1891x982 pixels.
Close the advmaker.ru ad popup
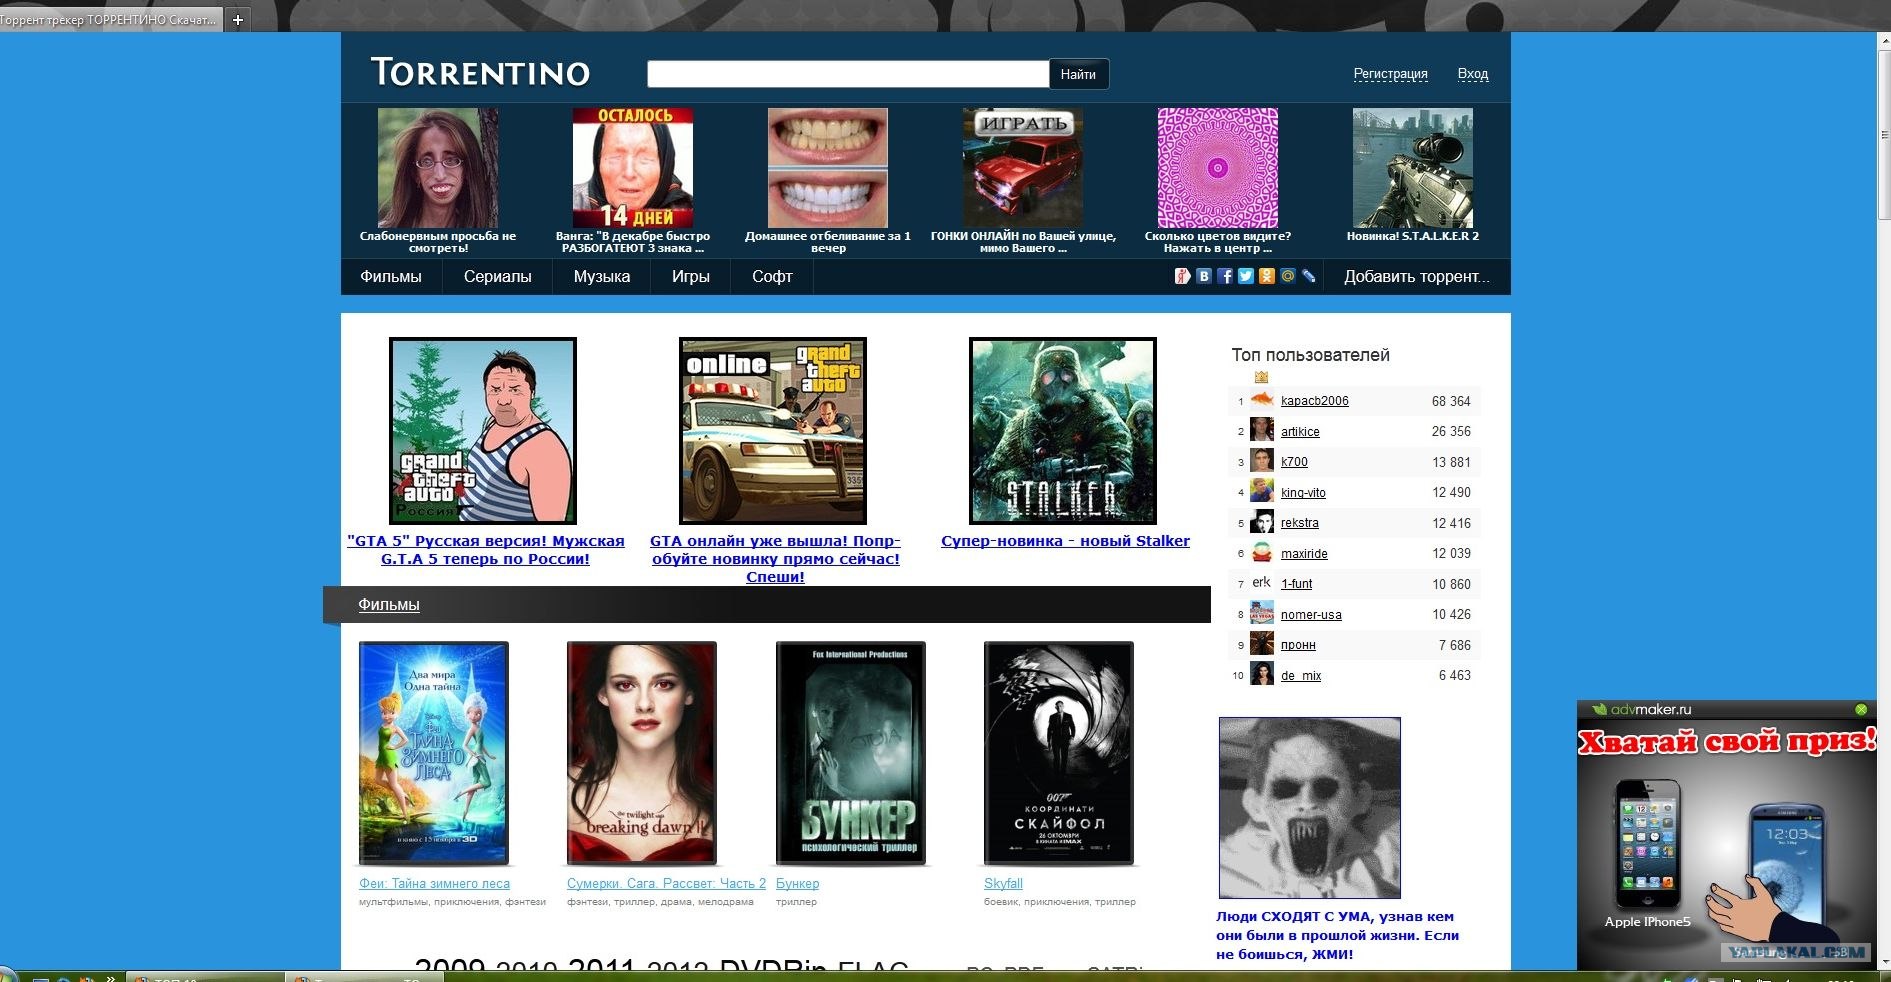1861,709
